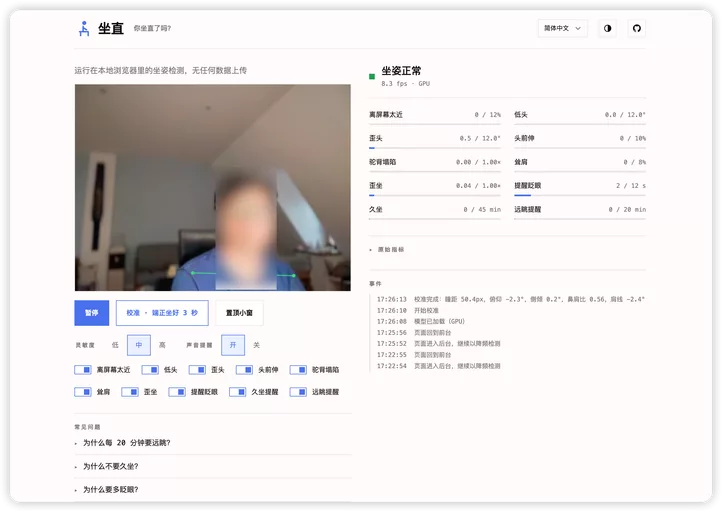Image resolution: width=722 pixels, height=512 pixels.
Task: Open the GitHub repository icon
Action: (636, 28)
